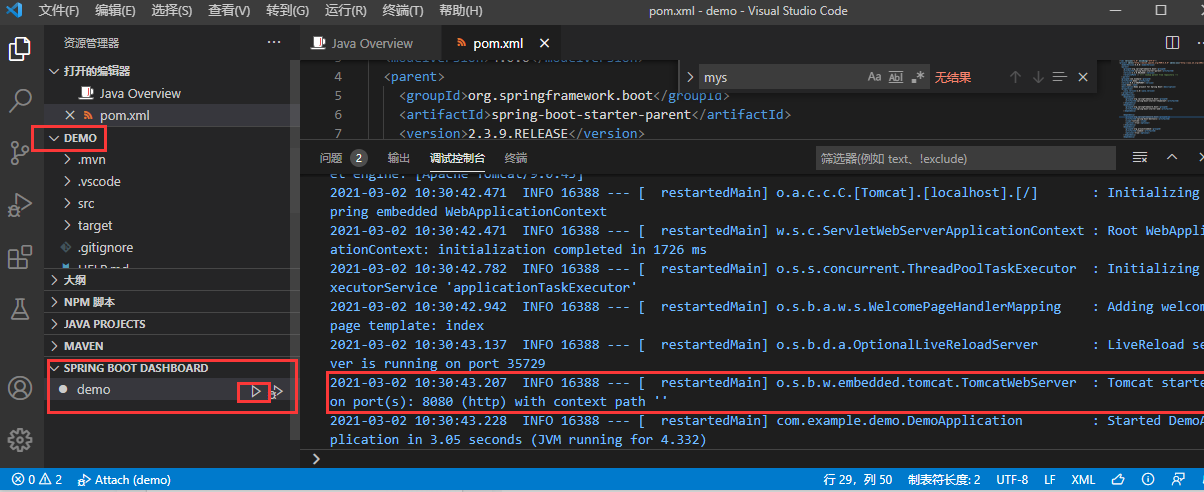
Task: Click Attach (demo) in status bar
Action: point(124,480)
